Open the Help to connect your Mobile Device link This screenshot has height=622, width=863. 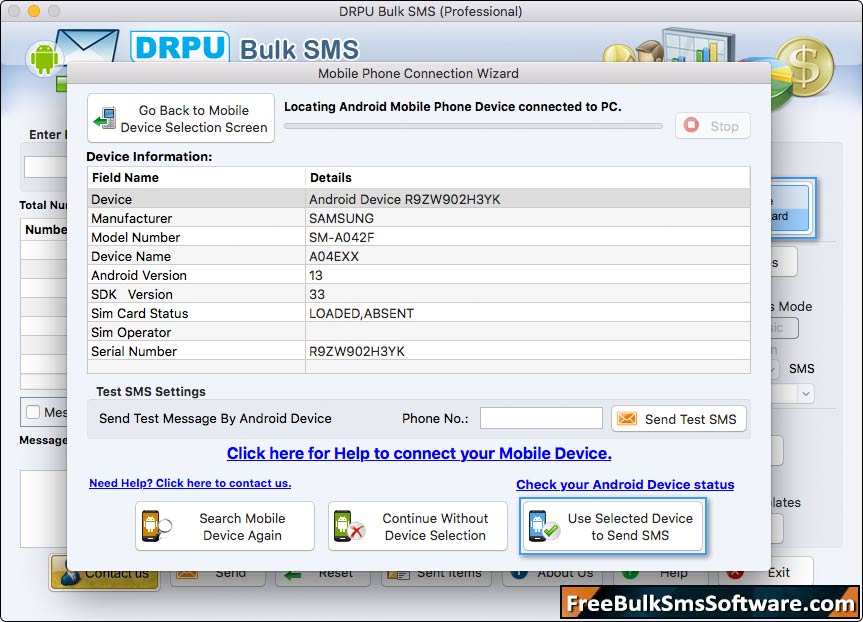(x=419, y=453)
